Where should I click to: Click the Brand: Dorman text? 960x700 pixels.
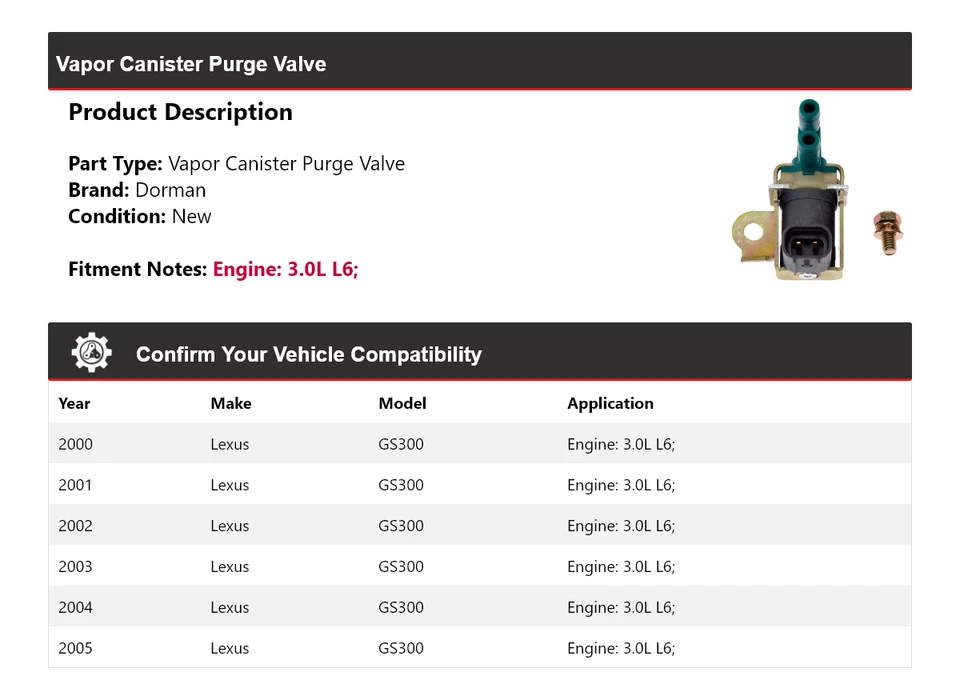pyautogui.click(x=137, y=190)
